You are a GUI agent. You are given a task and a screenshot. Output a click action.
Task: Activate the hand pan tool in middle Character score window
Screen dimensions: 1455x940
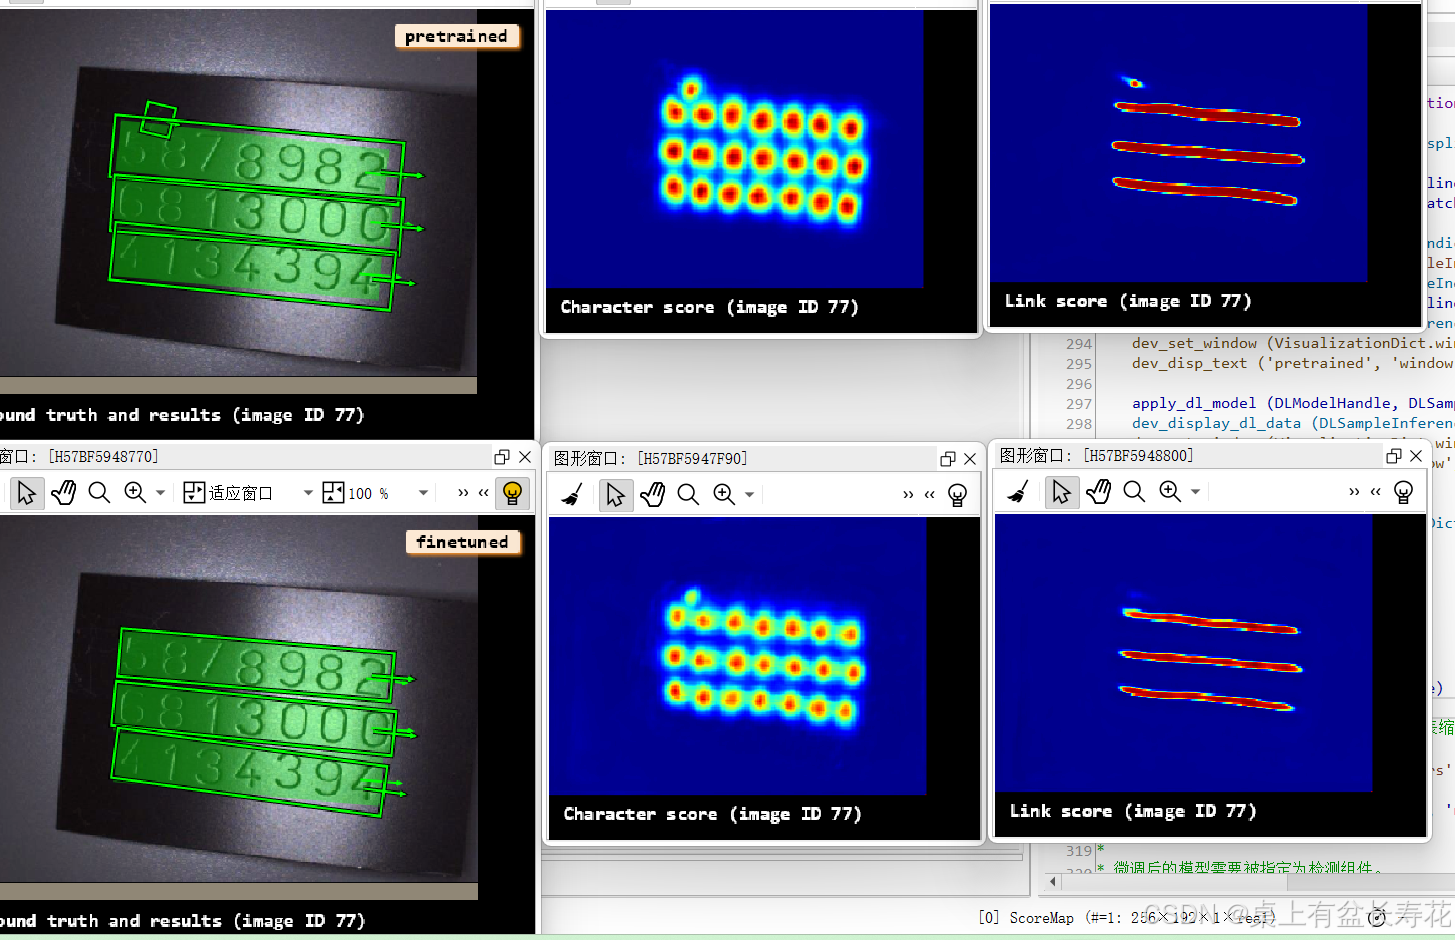652,493
